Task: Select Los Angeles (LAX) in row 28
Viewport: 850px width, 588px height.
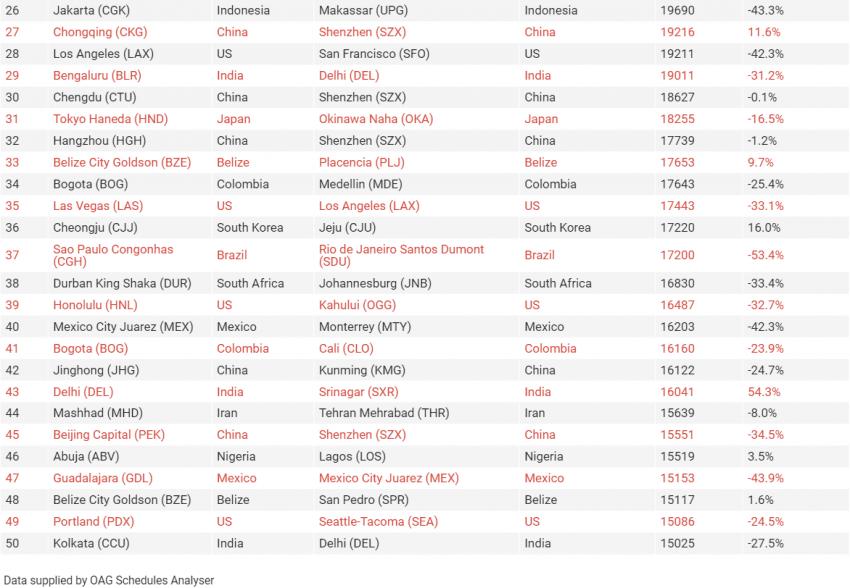Action: click(103, 54)
